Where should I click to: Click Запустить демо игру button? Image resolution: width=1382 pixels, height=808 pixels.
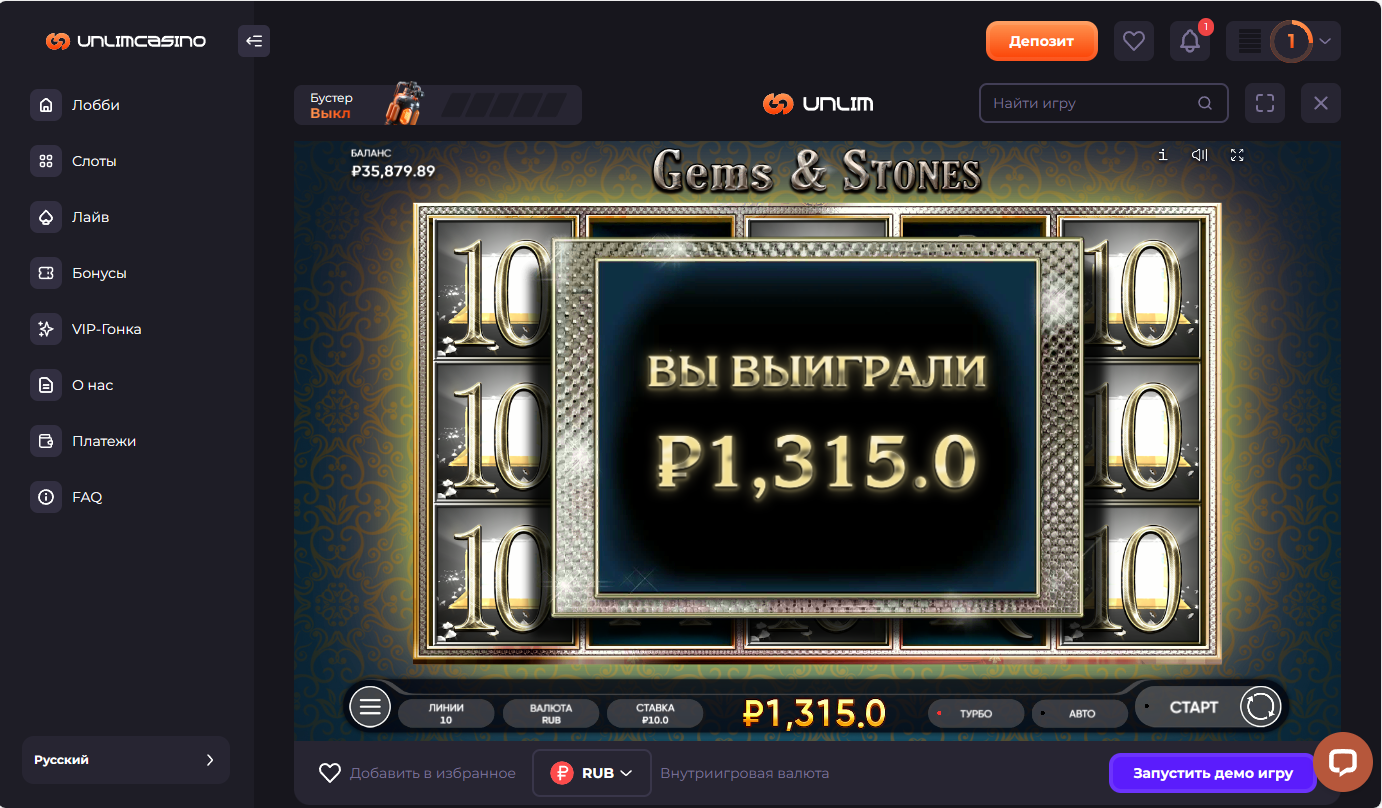click(1212, 773)
